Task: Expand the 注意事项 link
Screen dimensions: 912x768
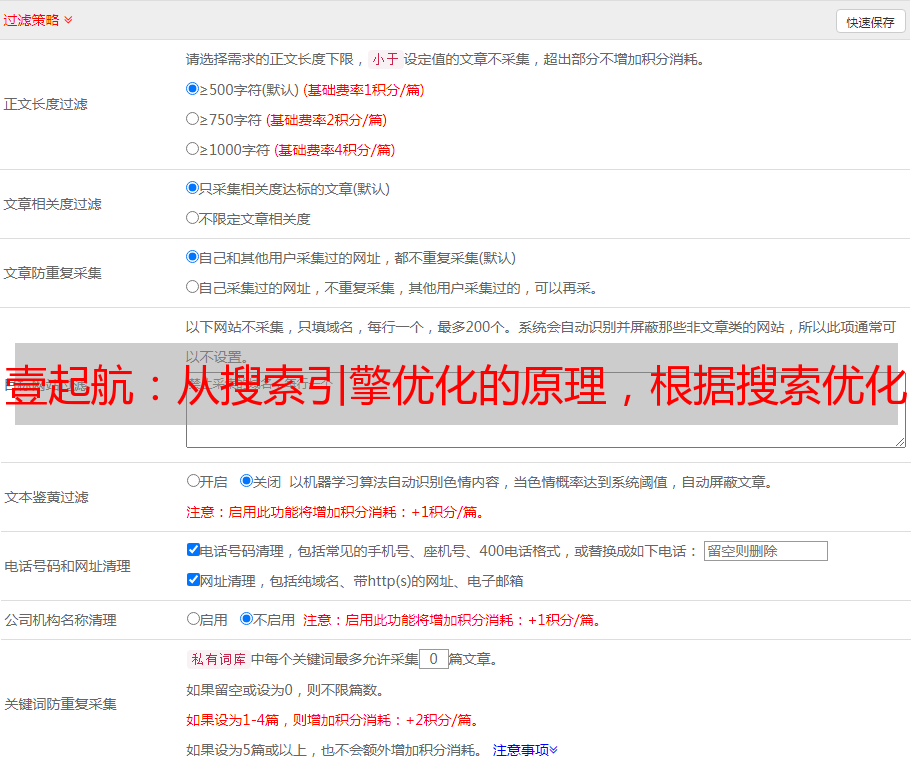Action: click(525, 751)
